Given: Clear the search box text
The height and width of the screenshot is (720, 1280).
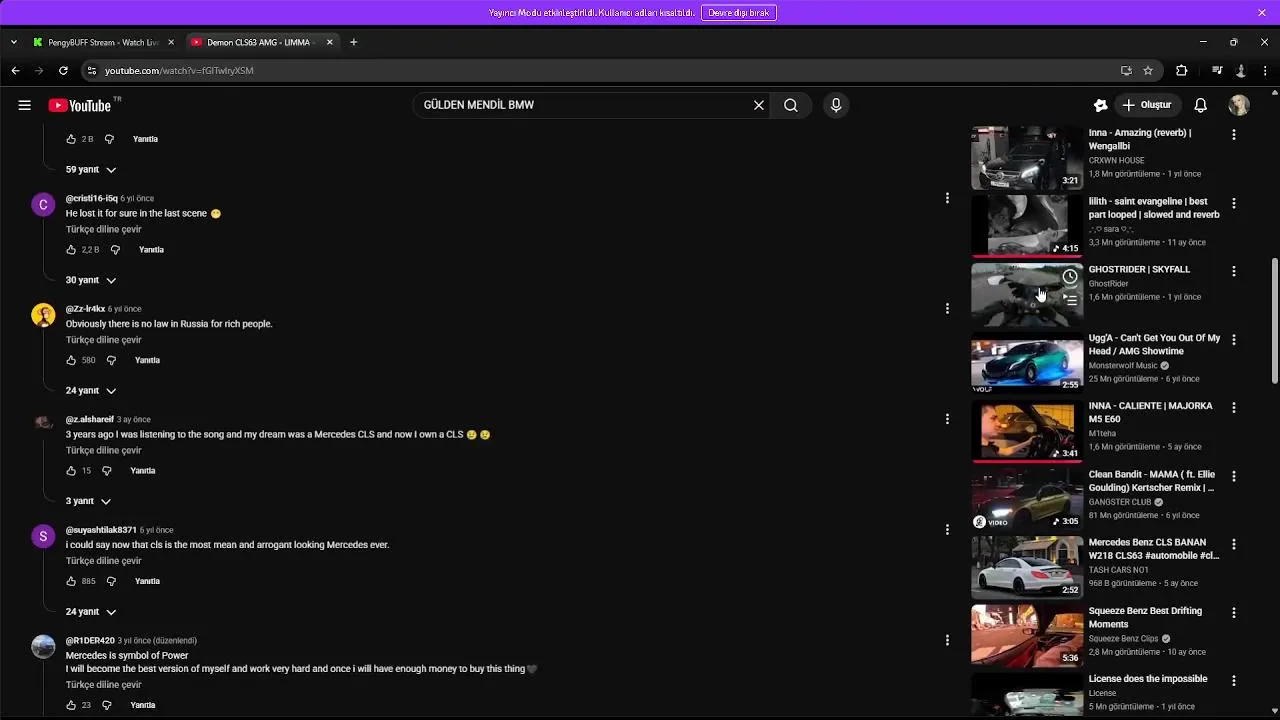Looking at the screenshot, I should pos(759,105).
